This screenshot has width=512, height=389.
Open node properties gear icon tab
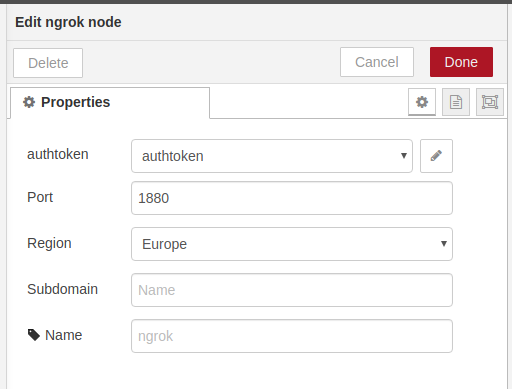pos(422,102)
